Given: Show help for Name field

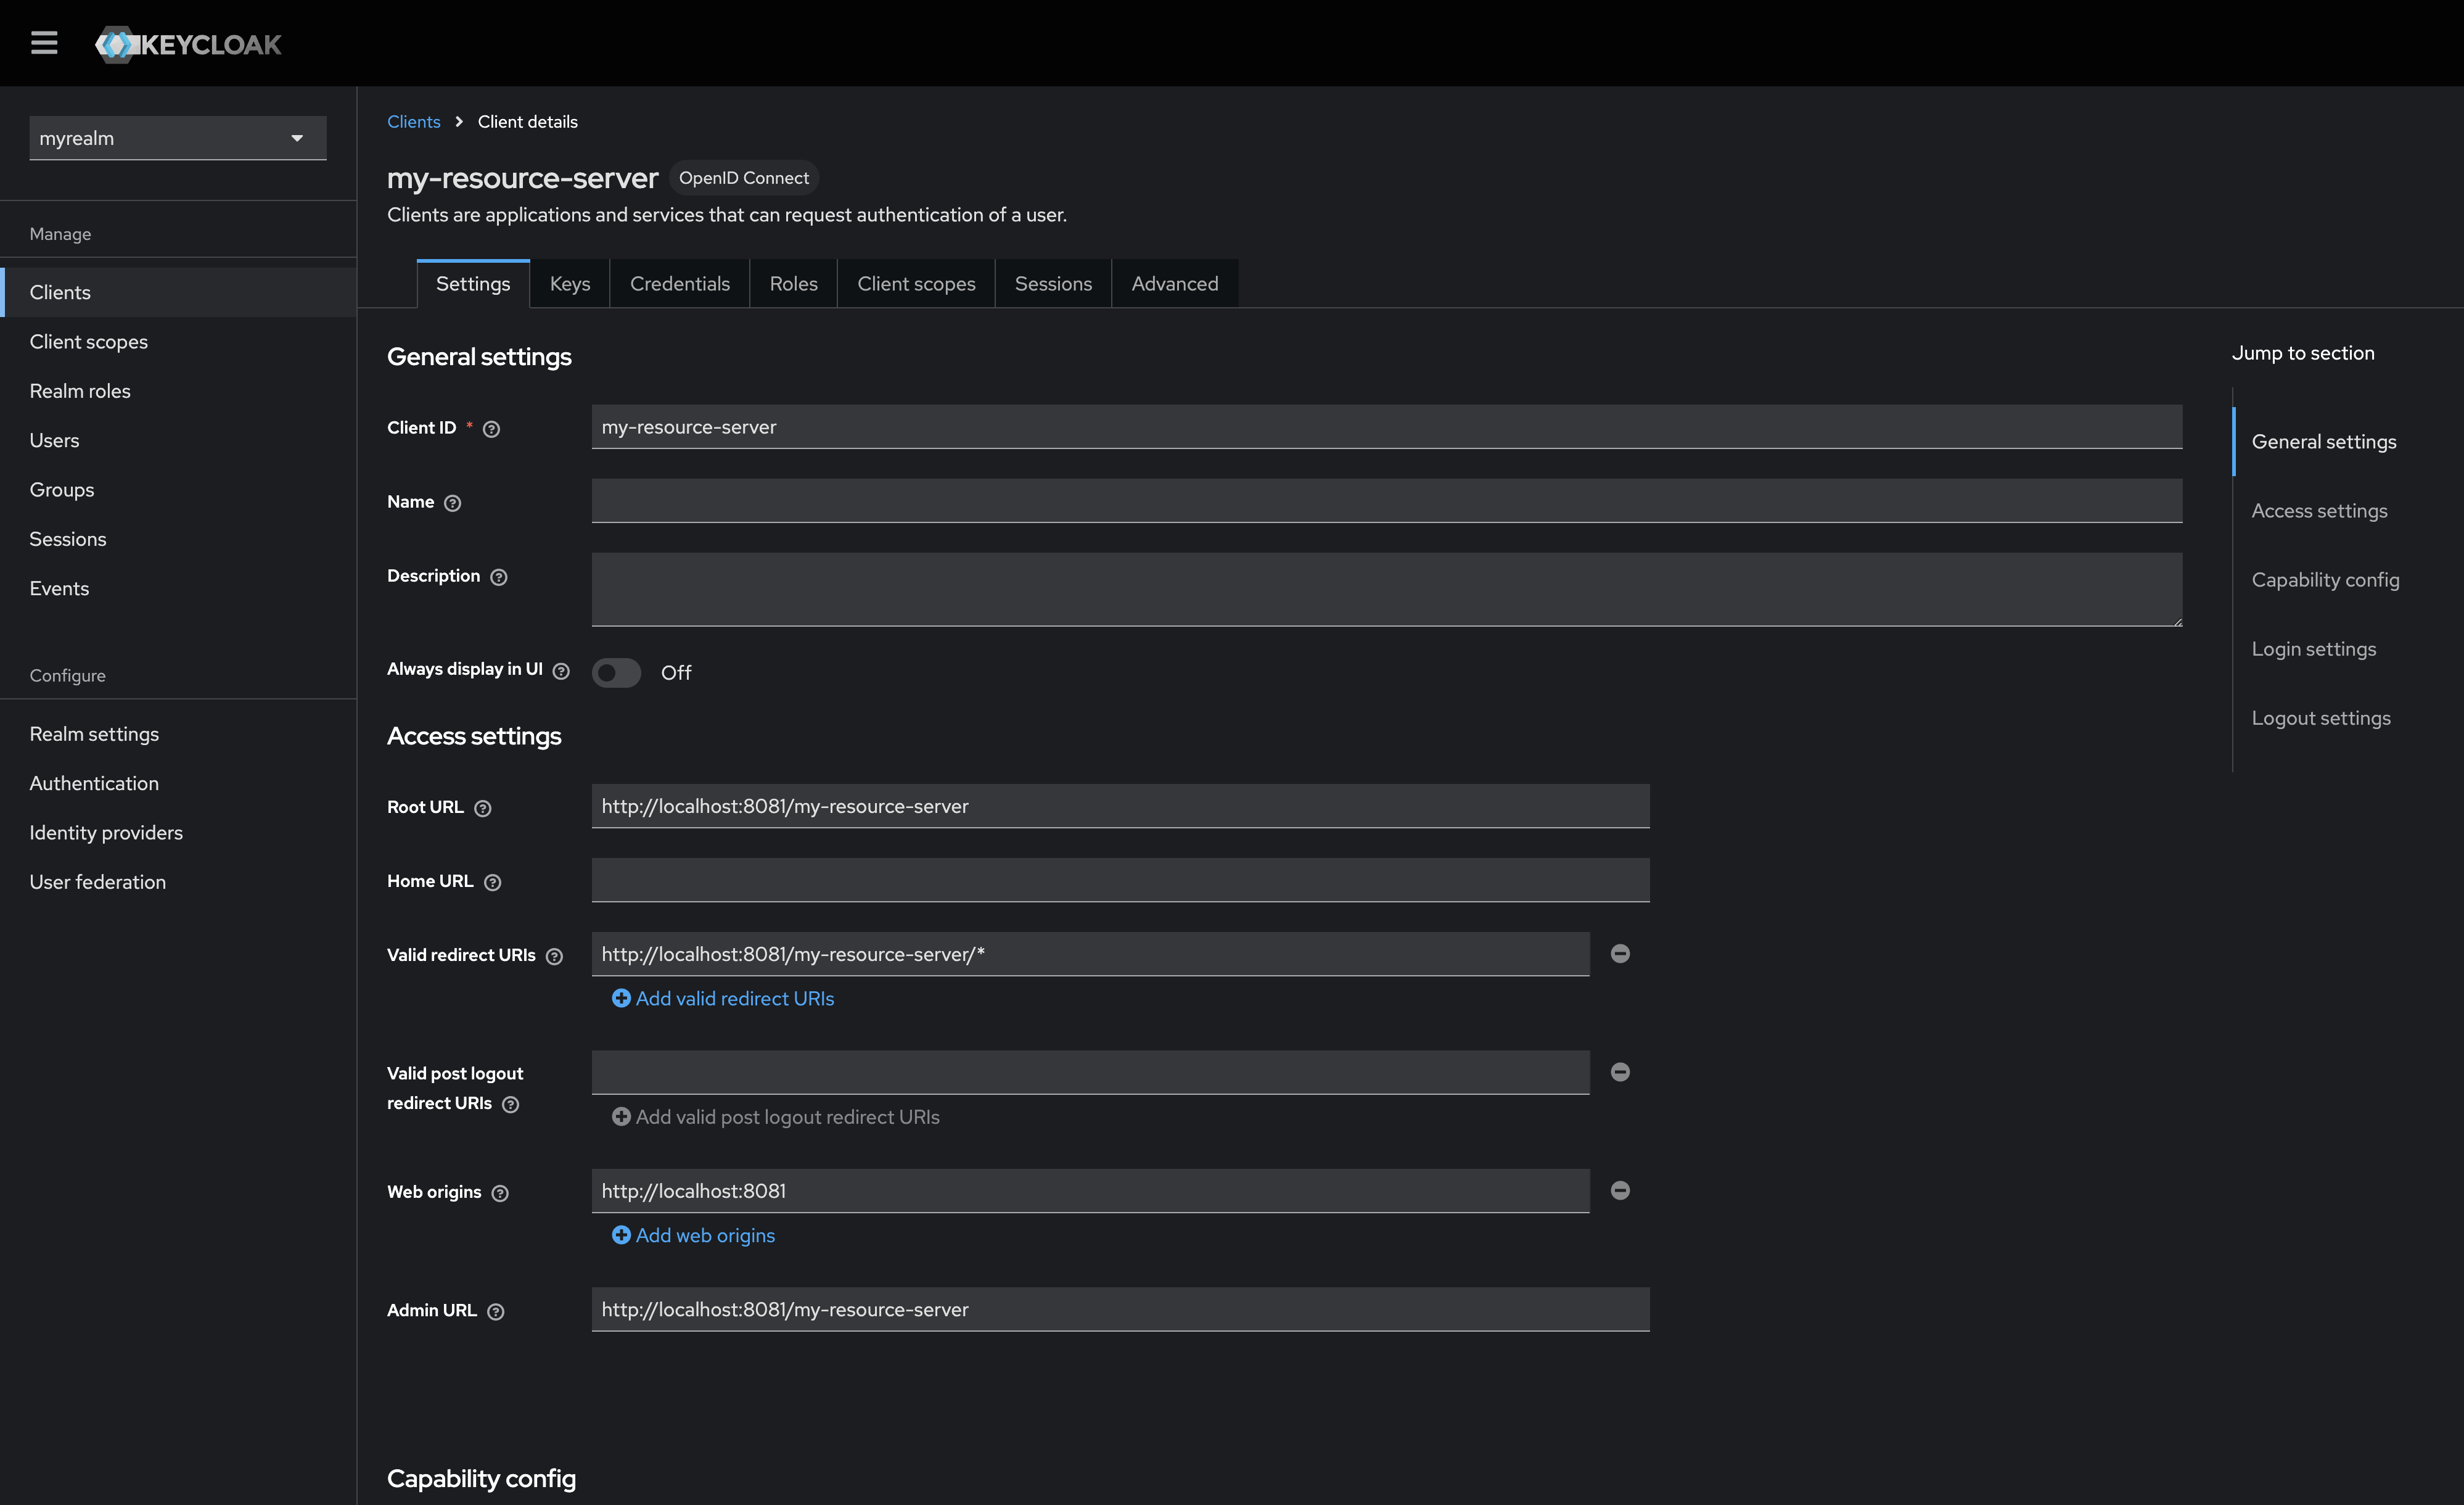Looking at the screenshot, I should point(452,503).
